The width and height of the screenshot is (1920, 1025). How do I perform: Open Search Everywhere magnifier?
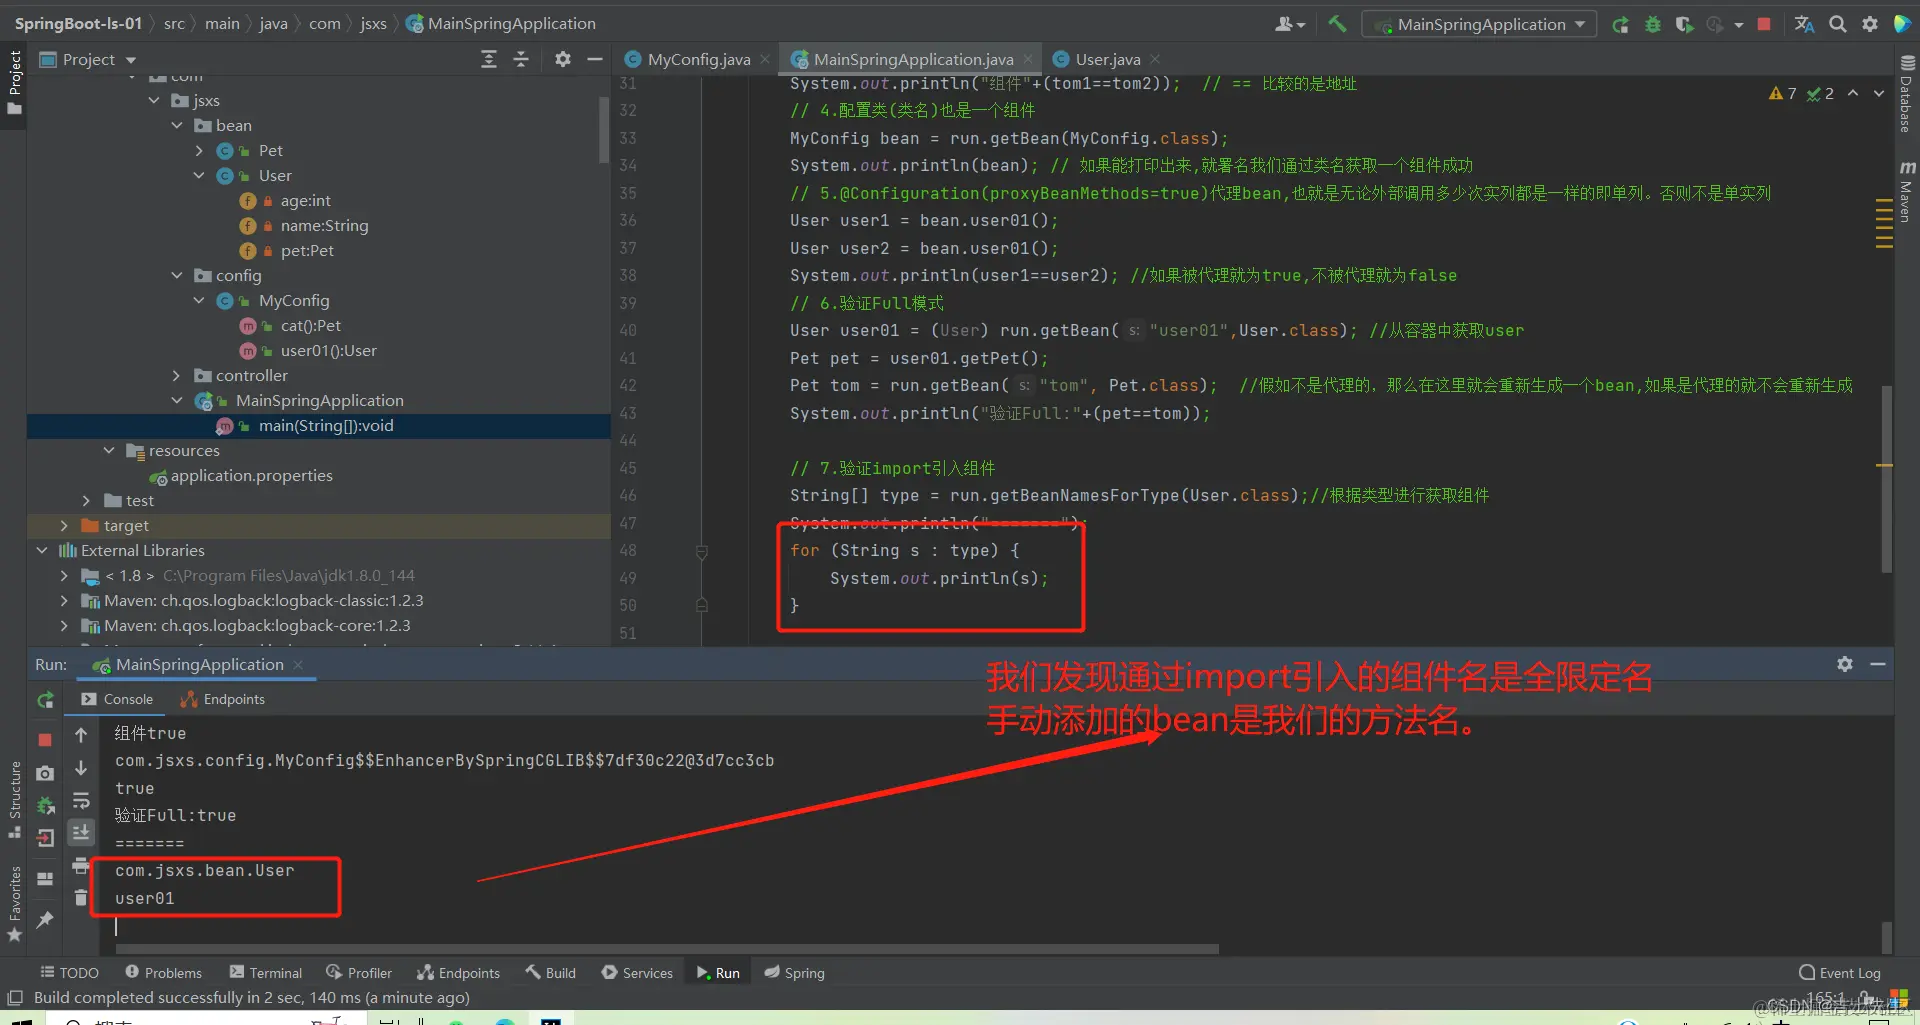point(1838,24)
